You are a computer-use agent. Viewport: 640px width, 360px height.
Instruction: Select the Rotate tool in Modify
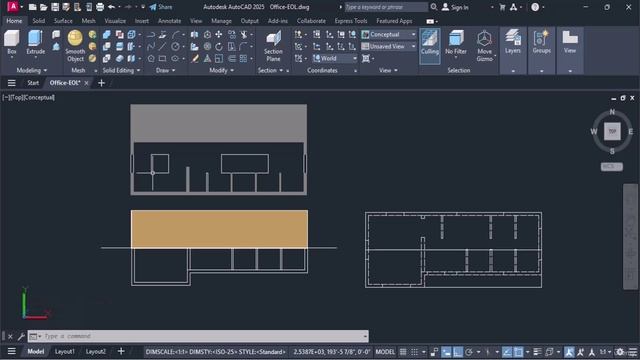point(219,47)
